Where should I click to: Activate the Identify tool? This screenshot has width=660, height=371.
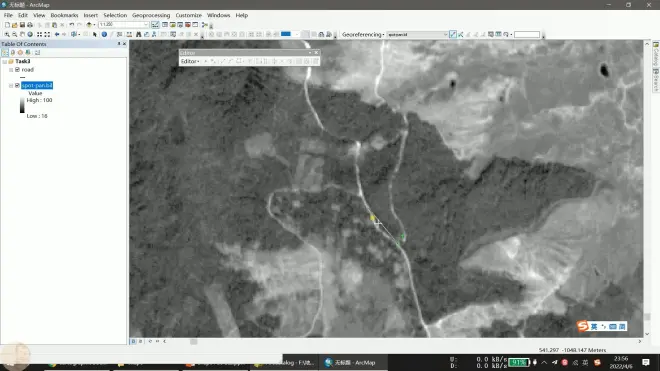(104, 35)
